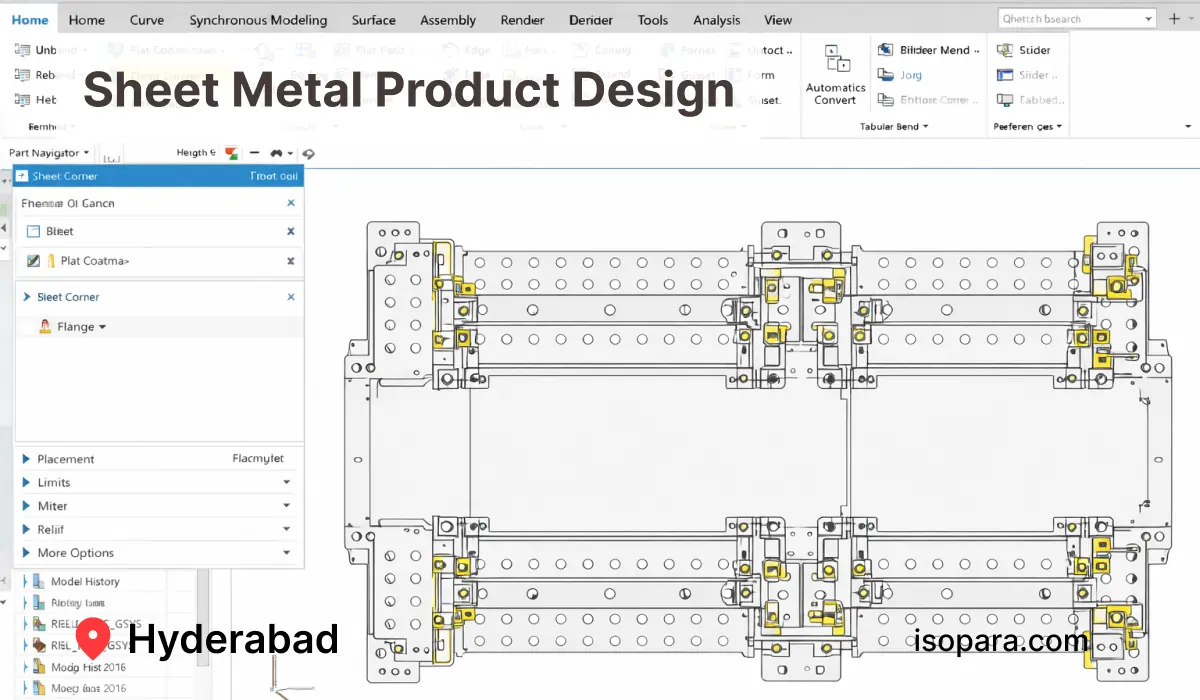Open the Assembly ribbon tab
1200x700 pixels.
coord(448,20)
